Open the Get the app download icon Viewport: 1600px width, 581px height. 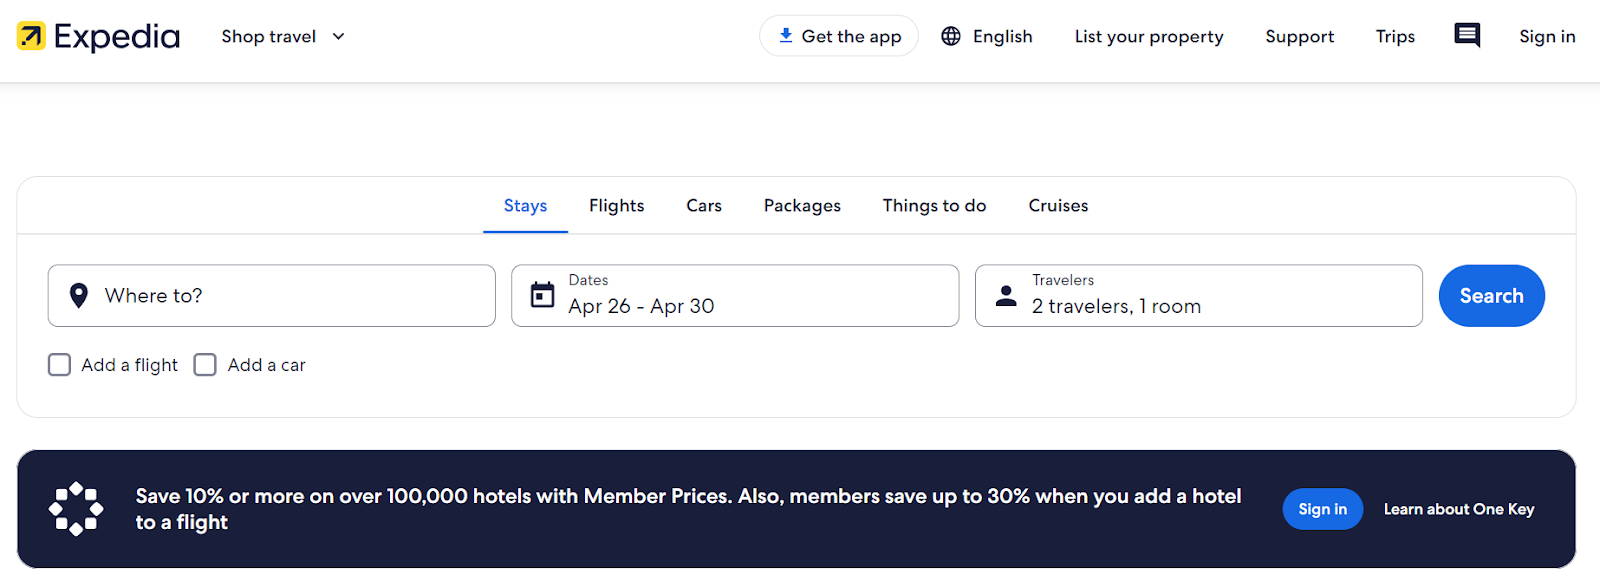tap(784, 35)
